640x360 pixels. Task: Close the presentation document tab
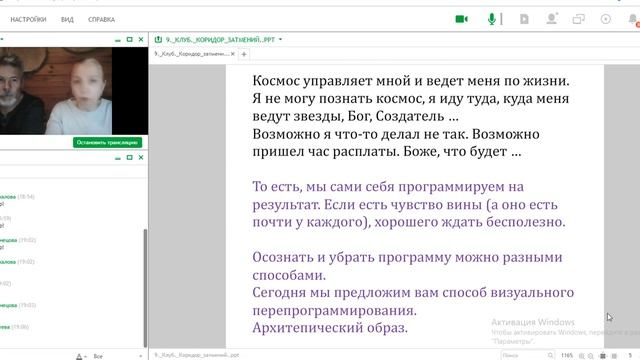(x=233, y=54)
